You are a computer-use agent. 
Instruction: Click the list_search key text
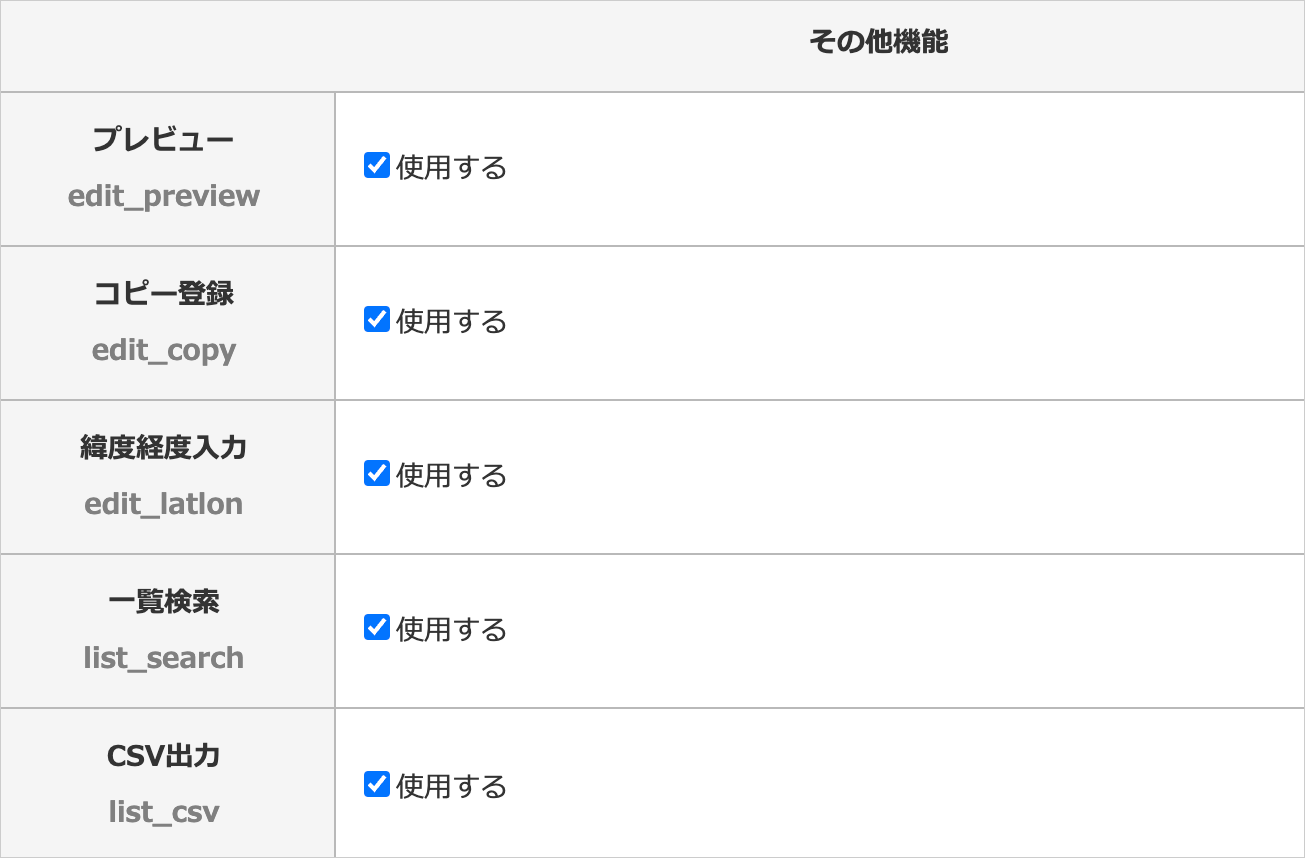(x=164, y=658)
